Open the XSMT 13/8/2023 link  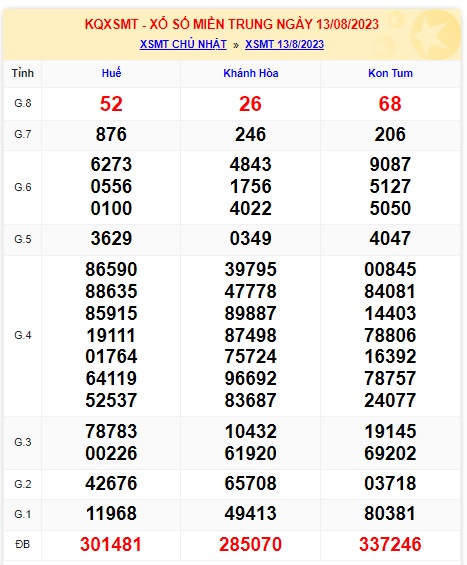point(284,44)
